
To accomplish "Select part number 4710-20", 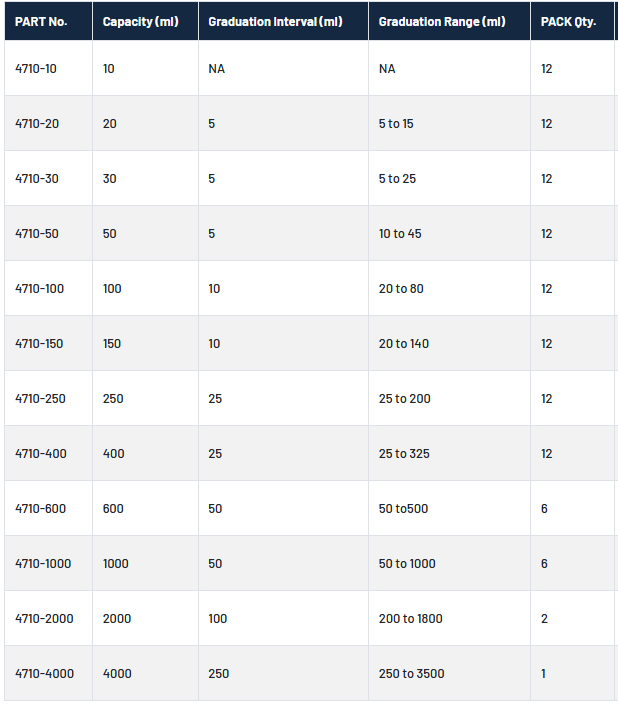I will (x=37, y=124).
